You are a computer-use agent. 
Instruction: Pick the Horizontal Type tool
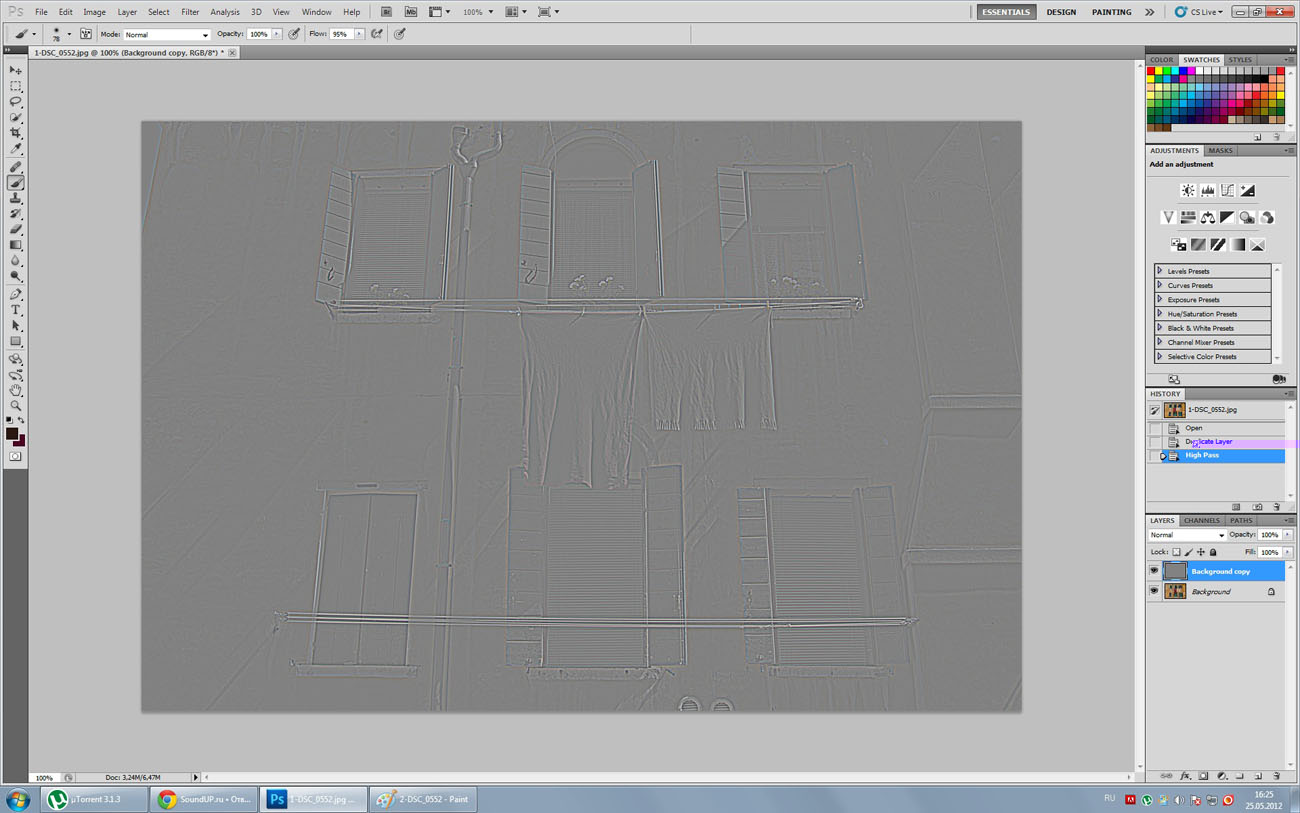[x=16, y=310]
